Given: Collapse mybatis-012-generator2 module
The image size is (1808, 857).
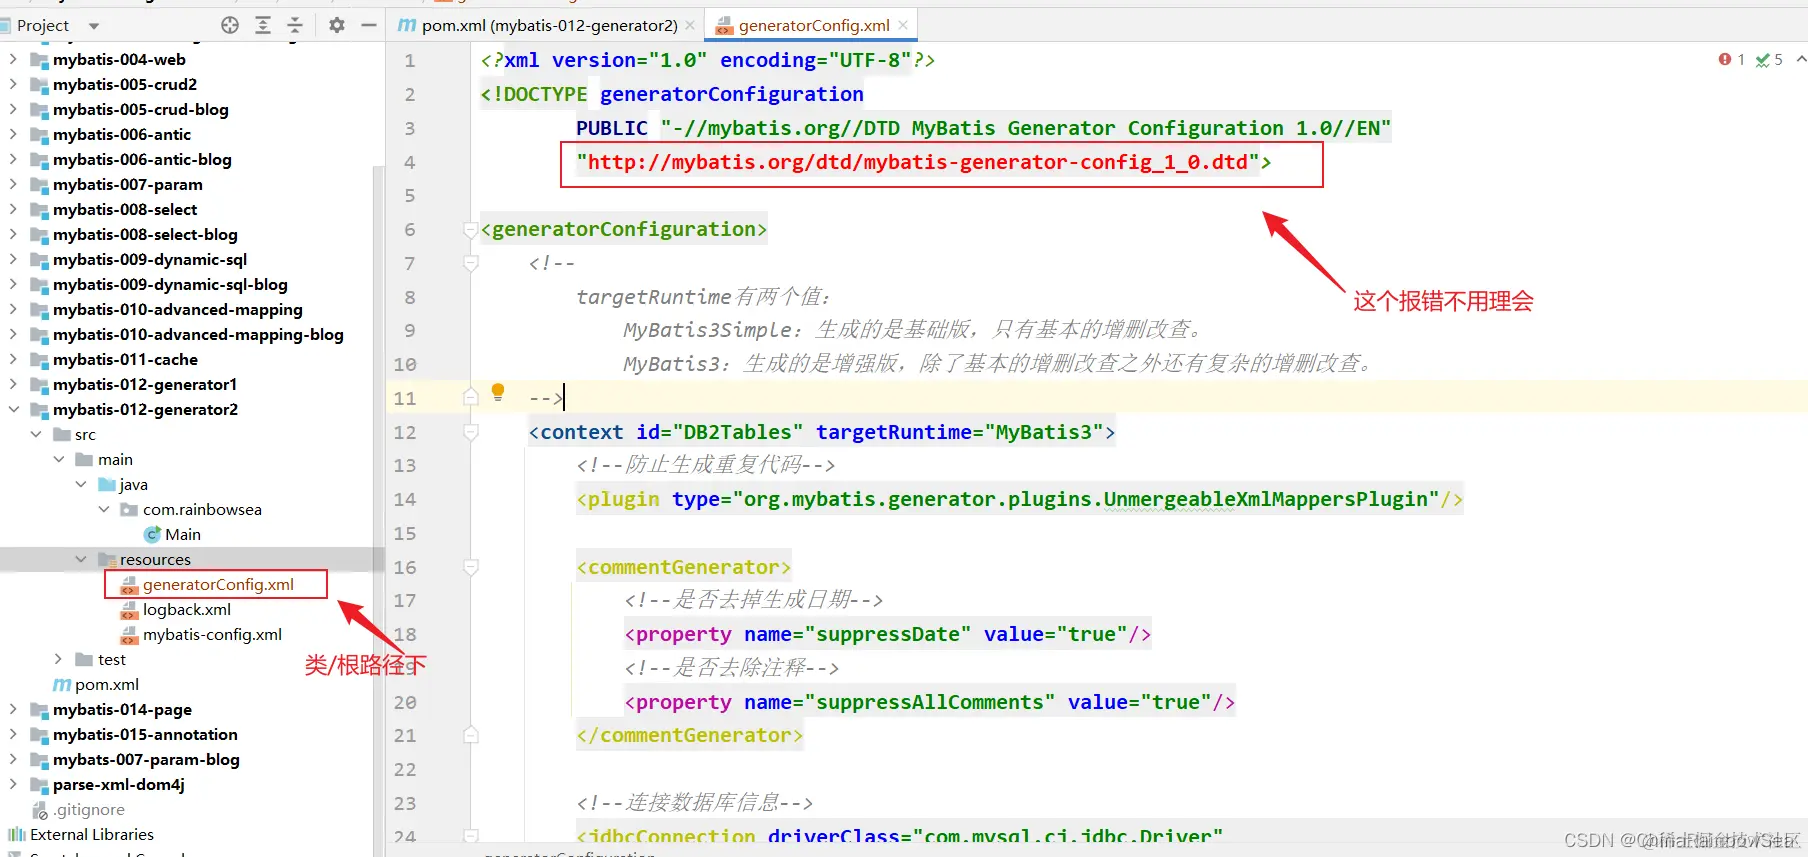Looking at the screenshot, I should (13, 410).
